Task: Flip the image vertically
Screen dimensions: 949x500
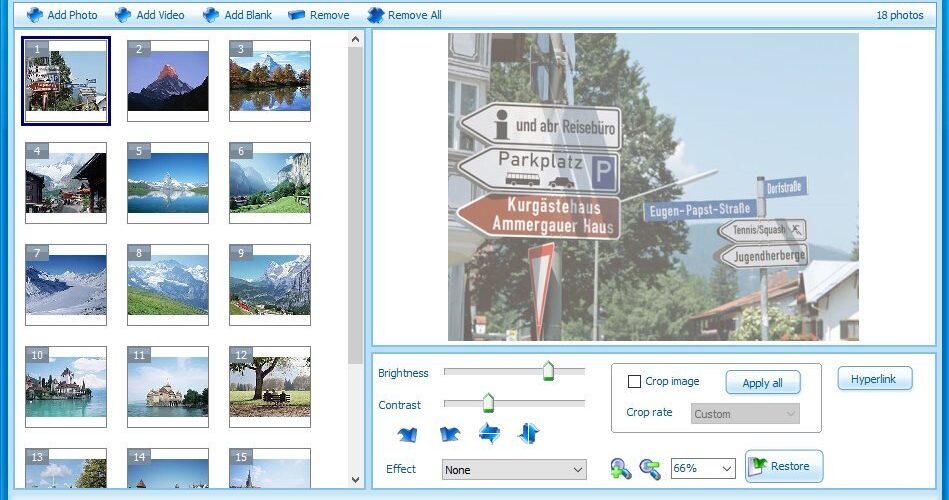Action: pos(529,433)
